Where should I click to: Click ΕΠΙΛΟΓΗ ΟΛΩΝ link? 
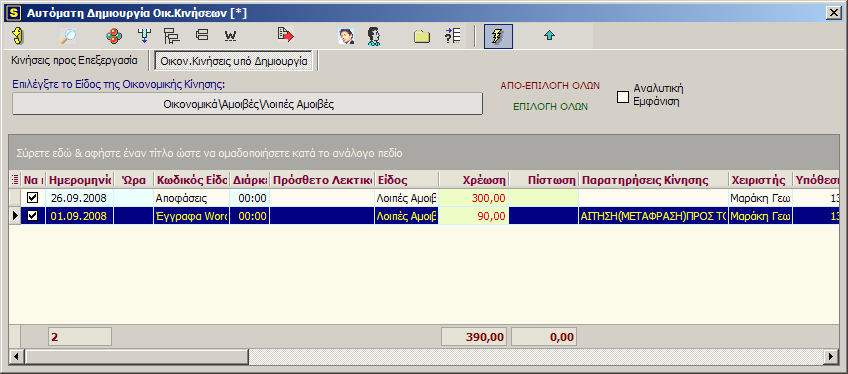coord(551,106)
